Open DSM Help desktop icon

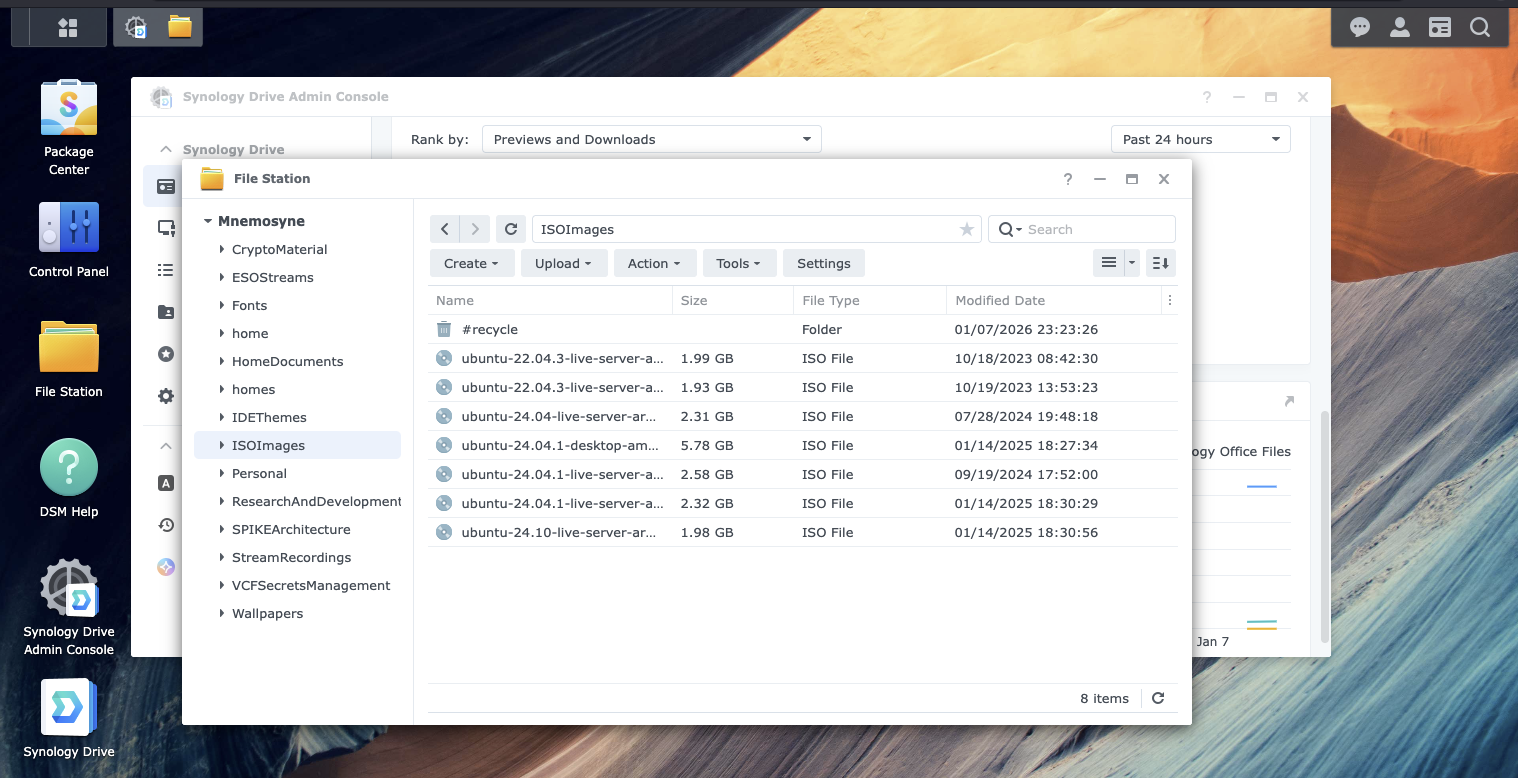pos(69,478)
